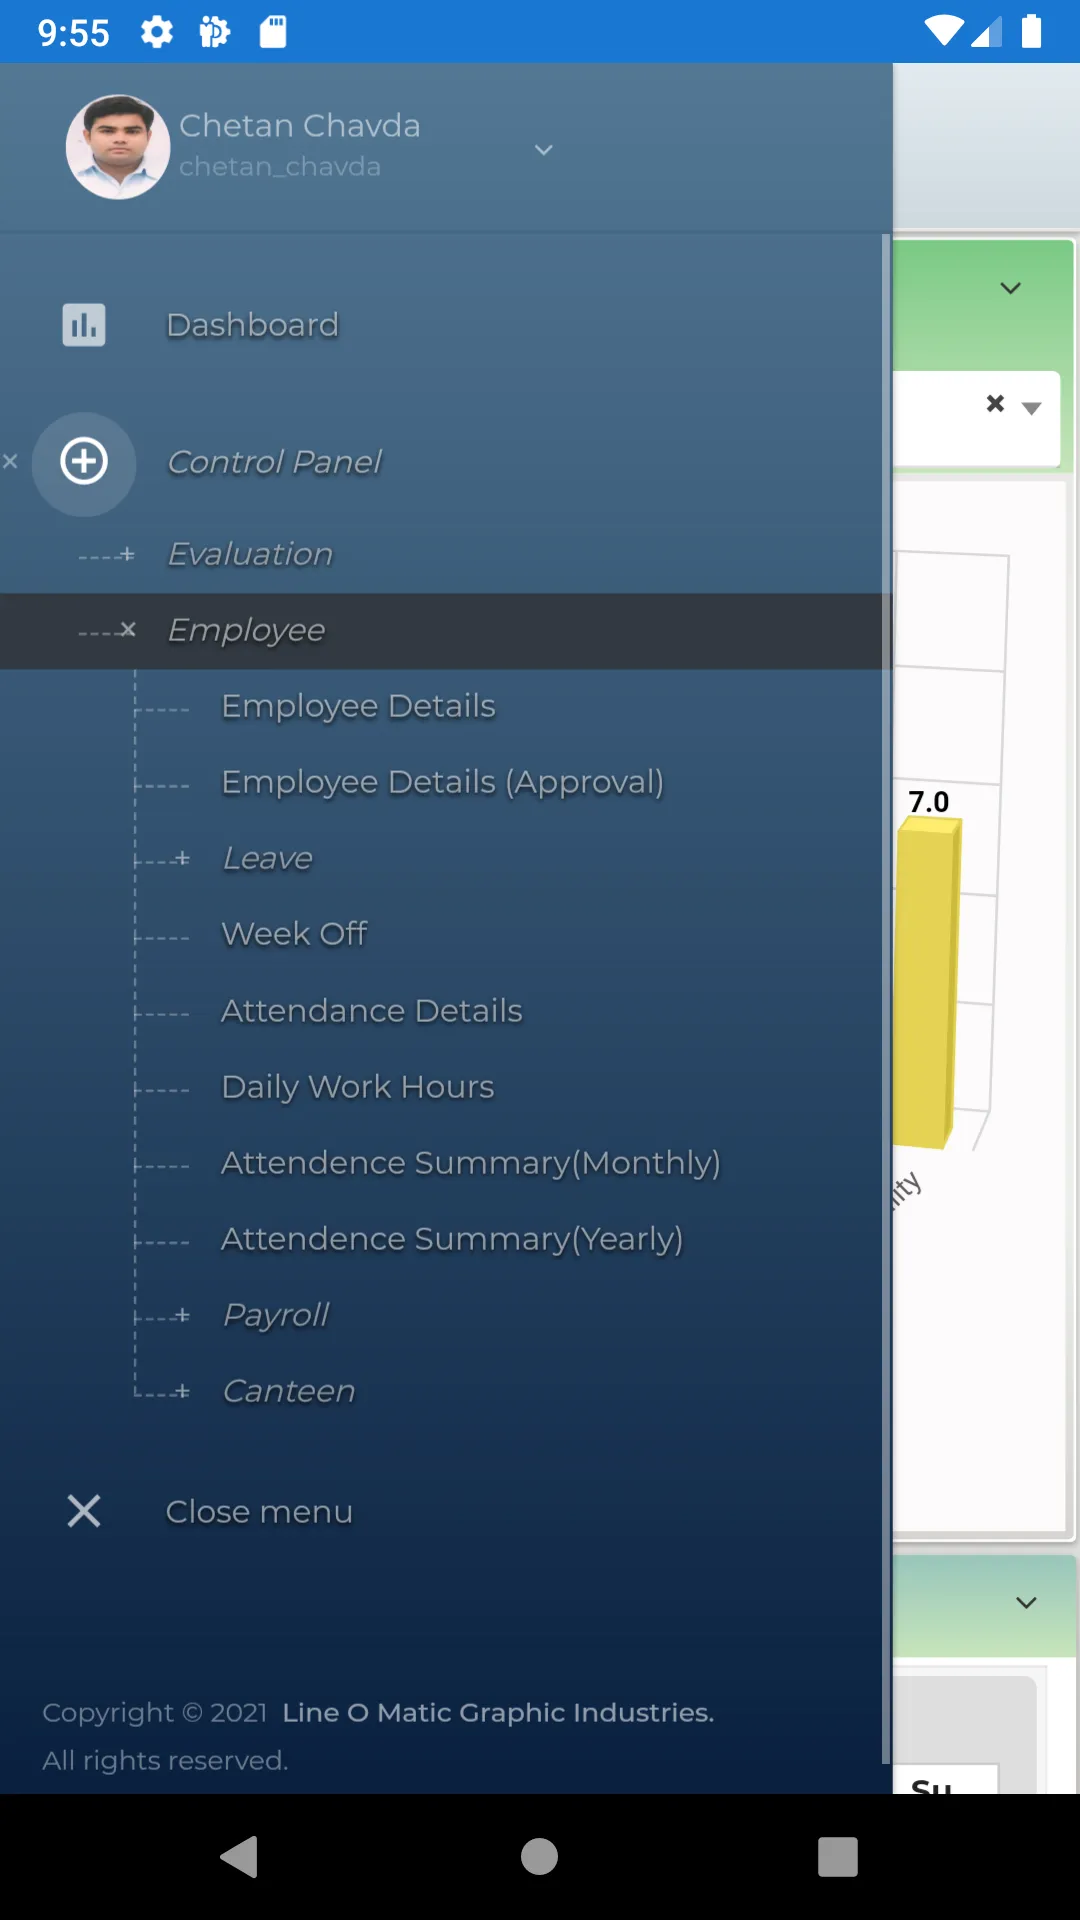Viewport: 1080px width, 1920px height.
Task: Tap Android recent apps button
Action: click(838, 1857)
